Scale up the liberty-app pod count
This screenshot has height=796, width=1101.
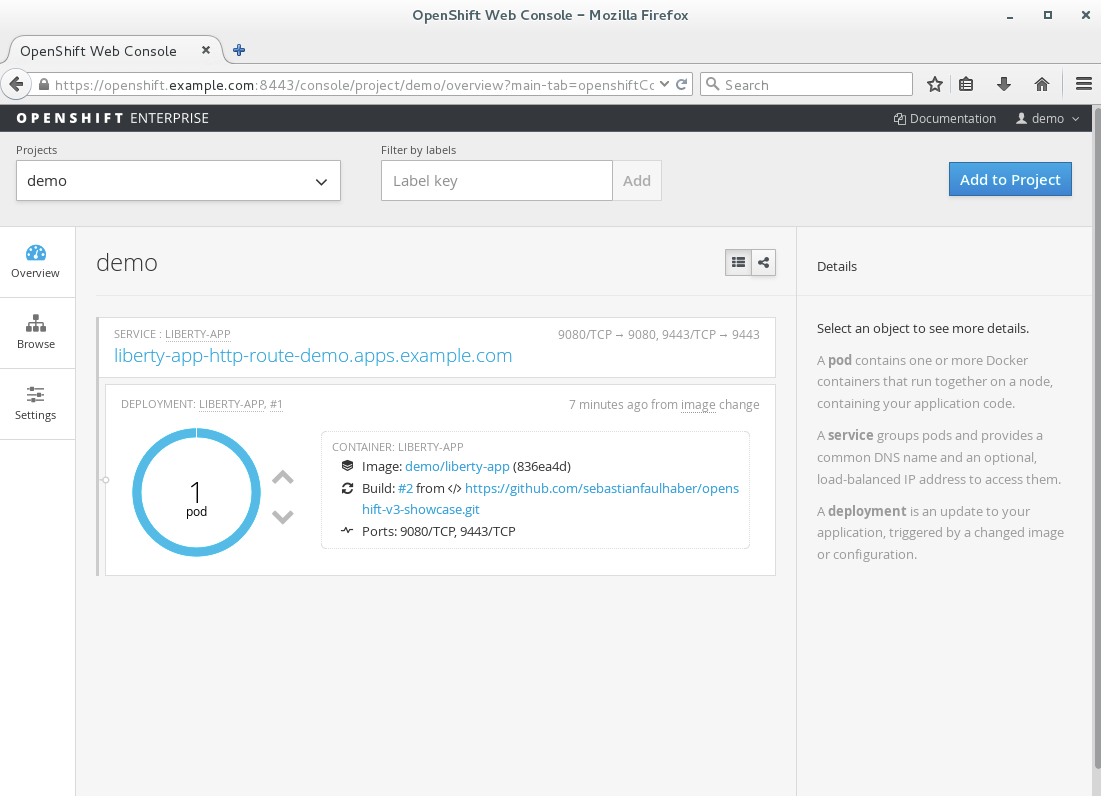pos(282,478)
